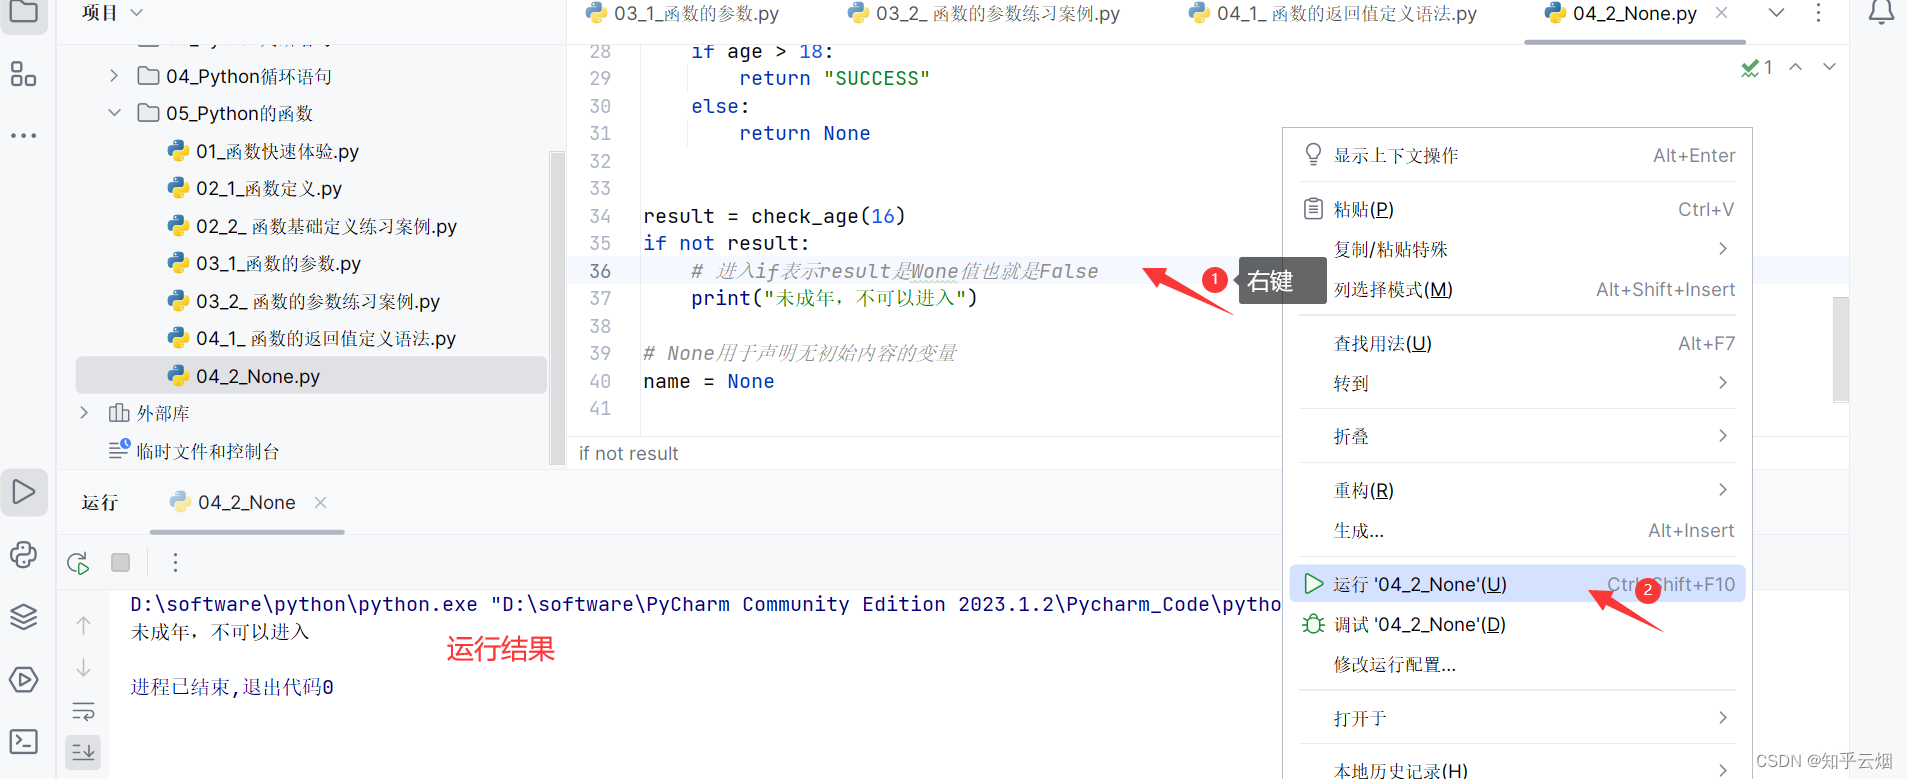Image resolution: width=1907 pixels, height=779 pixels.
Task: Go to previous highlighted problem arrow
Action: [x=1796, y=67]
